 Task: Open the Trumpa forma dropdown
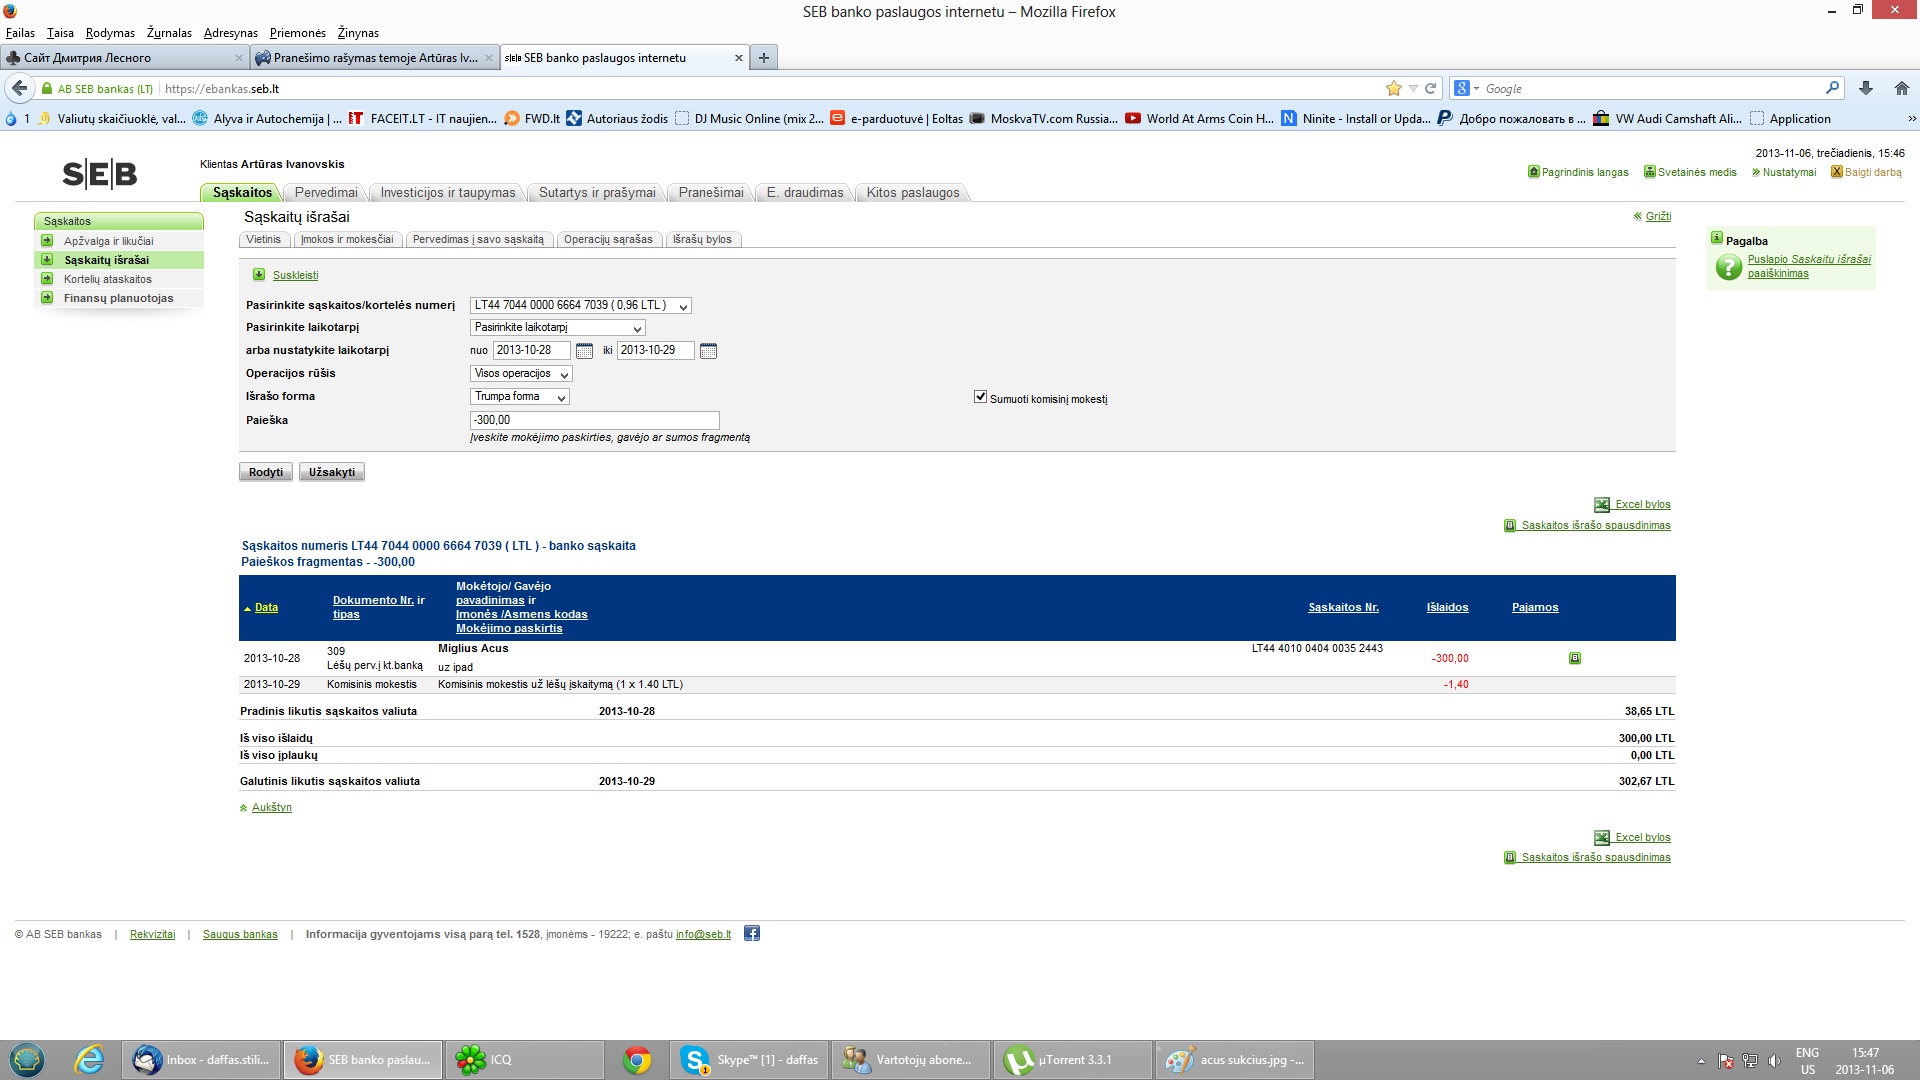click(520, 397)
